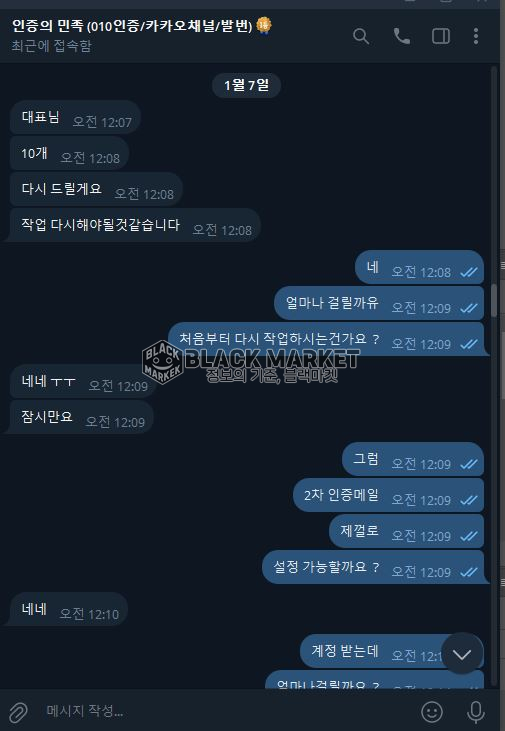Click the chat scrollbar thumb
Viewport: 505px width, 731px height.
coord(494,301)
